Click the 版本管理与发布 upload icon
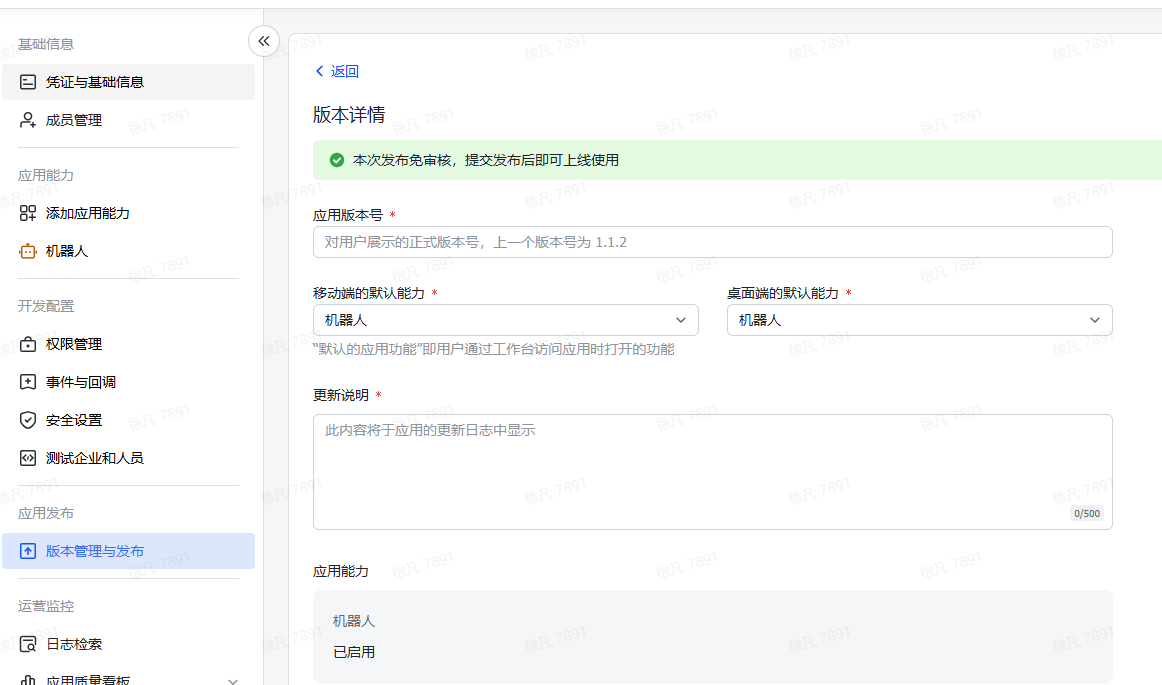 pos(27,551)
